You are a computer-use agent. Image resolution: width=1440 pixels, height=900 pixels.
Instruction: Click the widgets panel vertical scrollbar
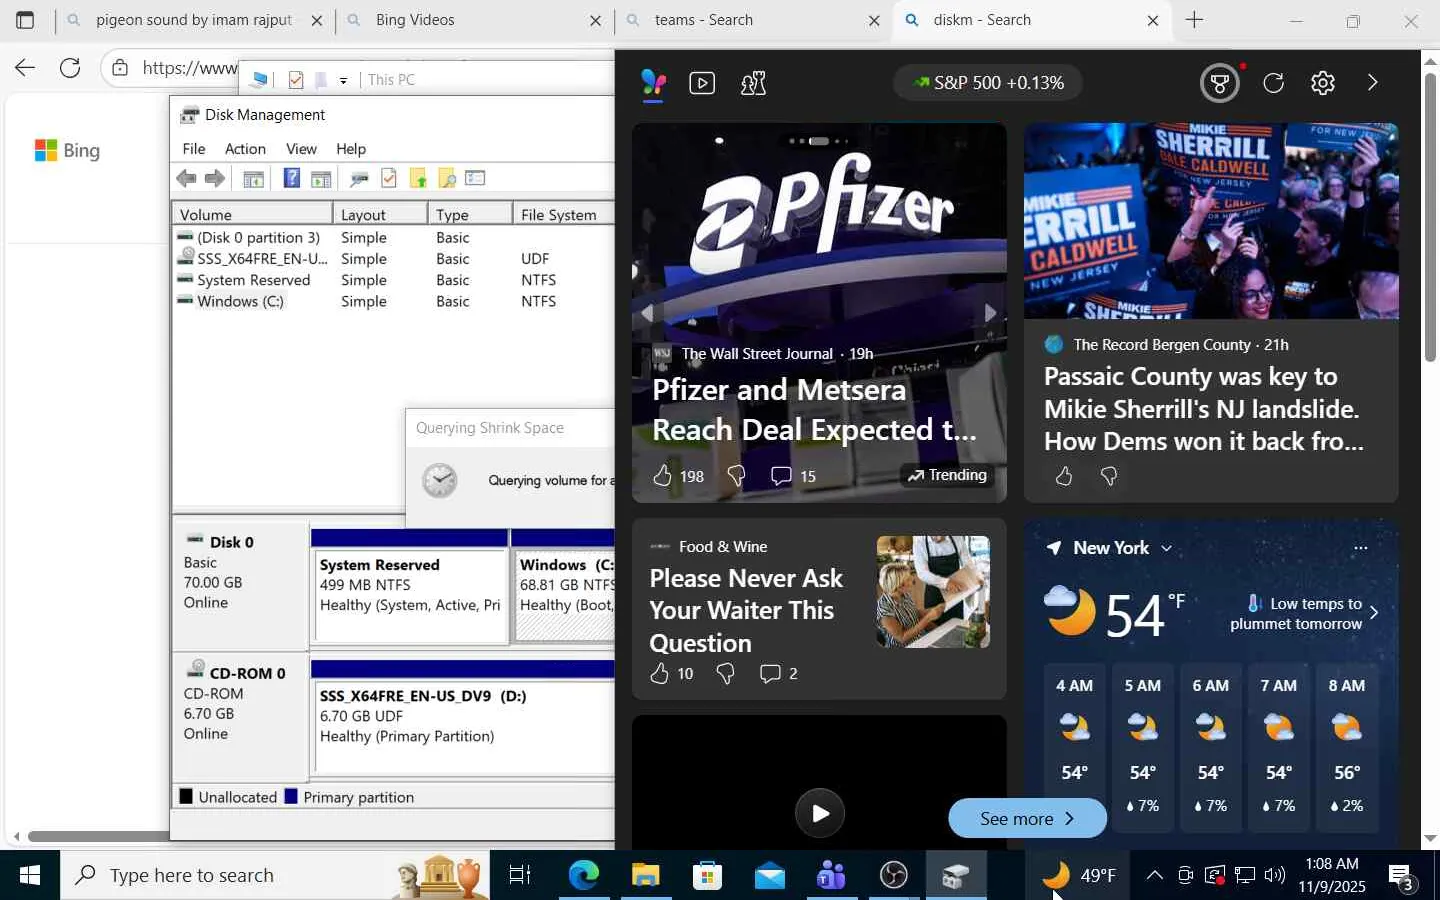click(x=1430, y=217)
